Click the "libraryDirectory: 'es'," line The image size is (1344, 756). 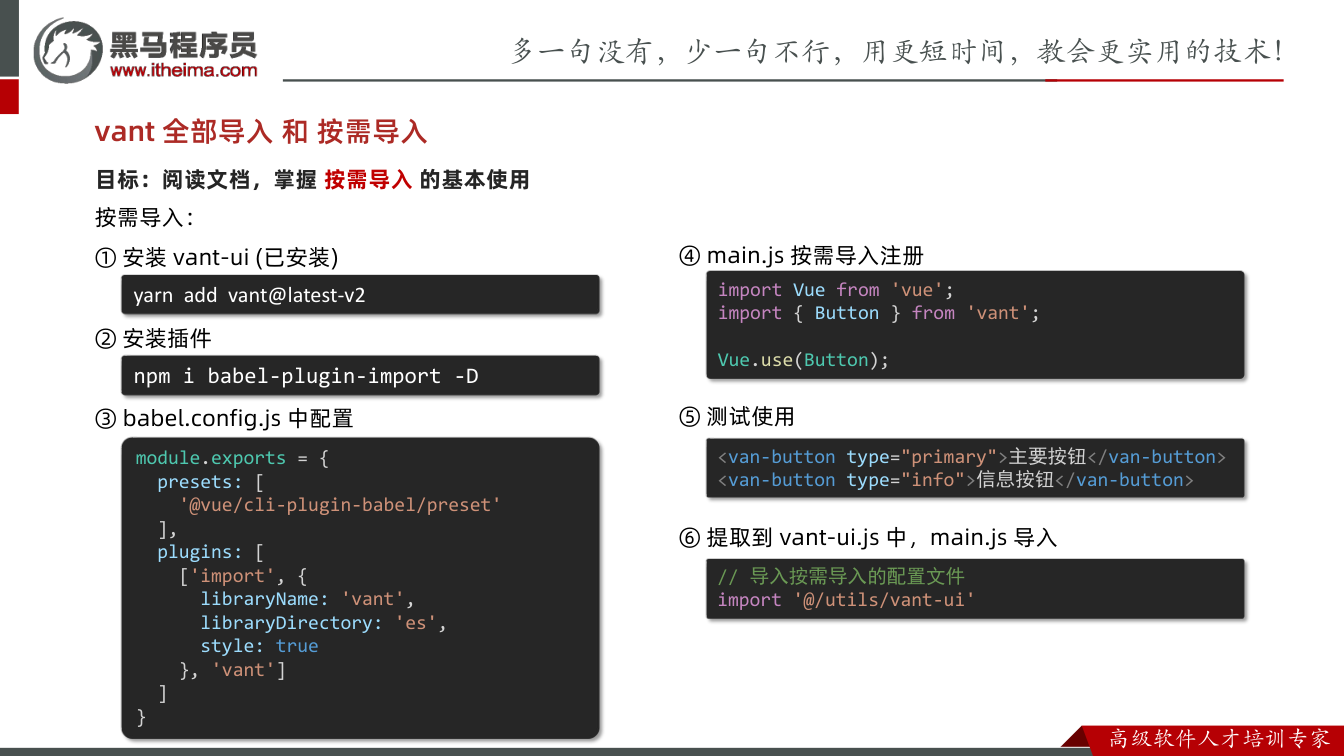coord(323,622)
